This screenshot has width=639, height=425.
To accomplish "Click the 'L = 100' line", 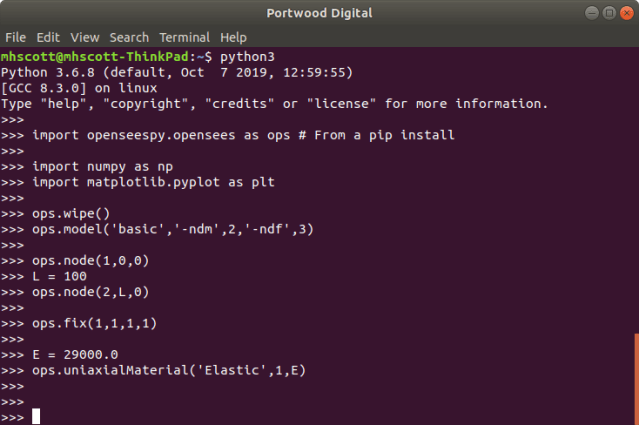I will tap(59, 276).
